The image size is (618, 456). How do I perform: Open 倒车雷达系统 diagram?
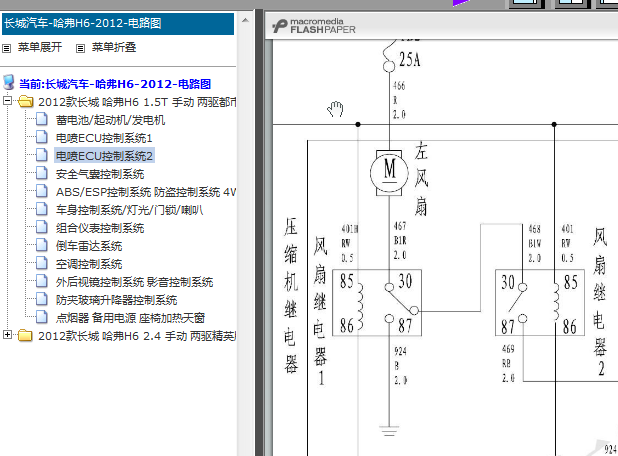click(x=89, y=246)
